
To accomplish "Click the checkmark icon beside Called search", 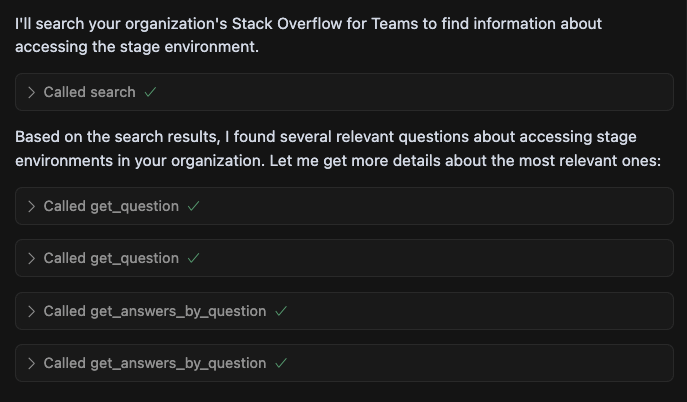I will [150, 92].
